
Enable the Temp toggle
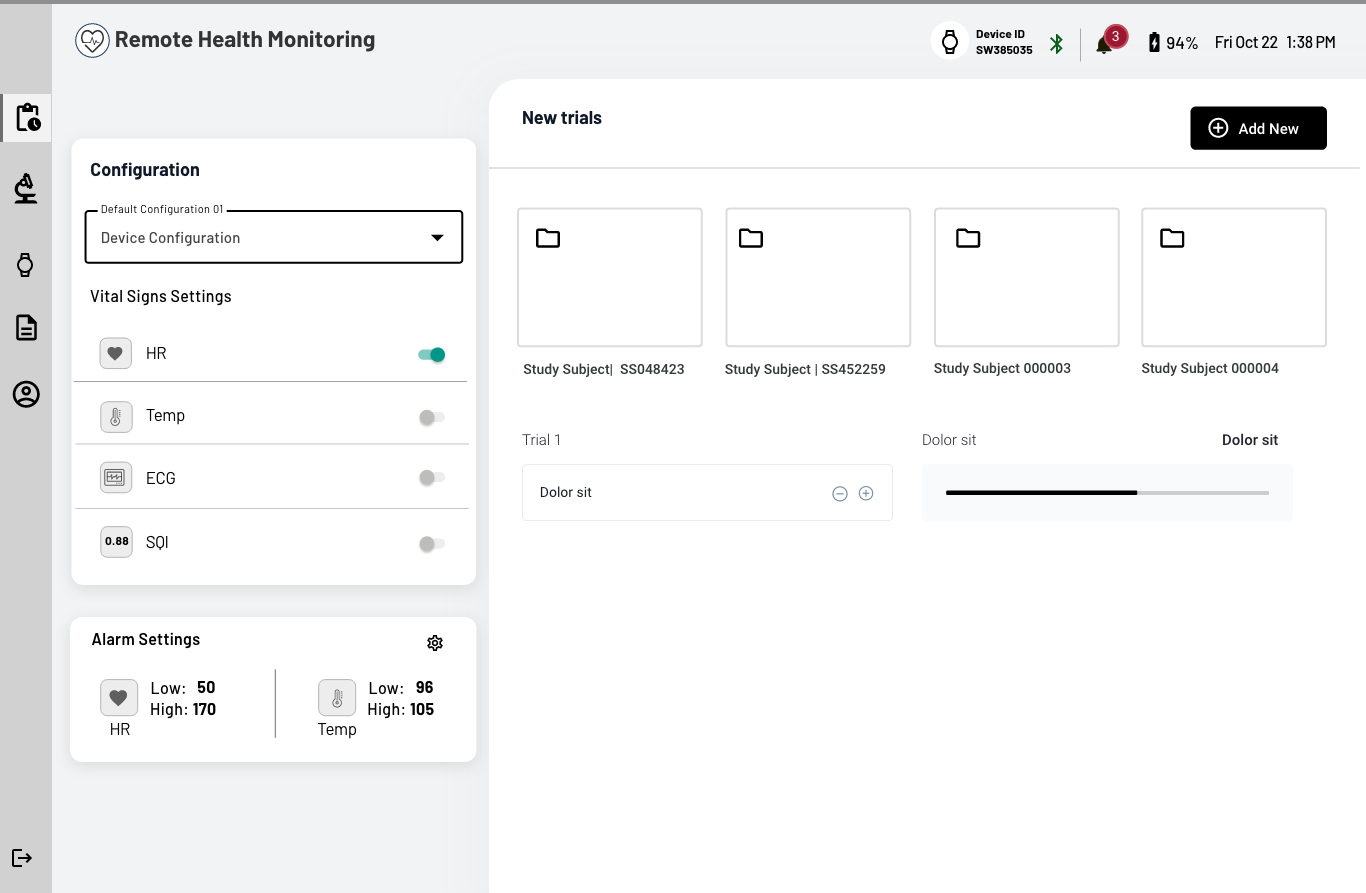432,417
